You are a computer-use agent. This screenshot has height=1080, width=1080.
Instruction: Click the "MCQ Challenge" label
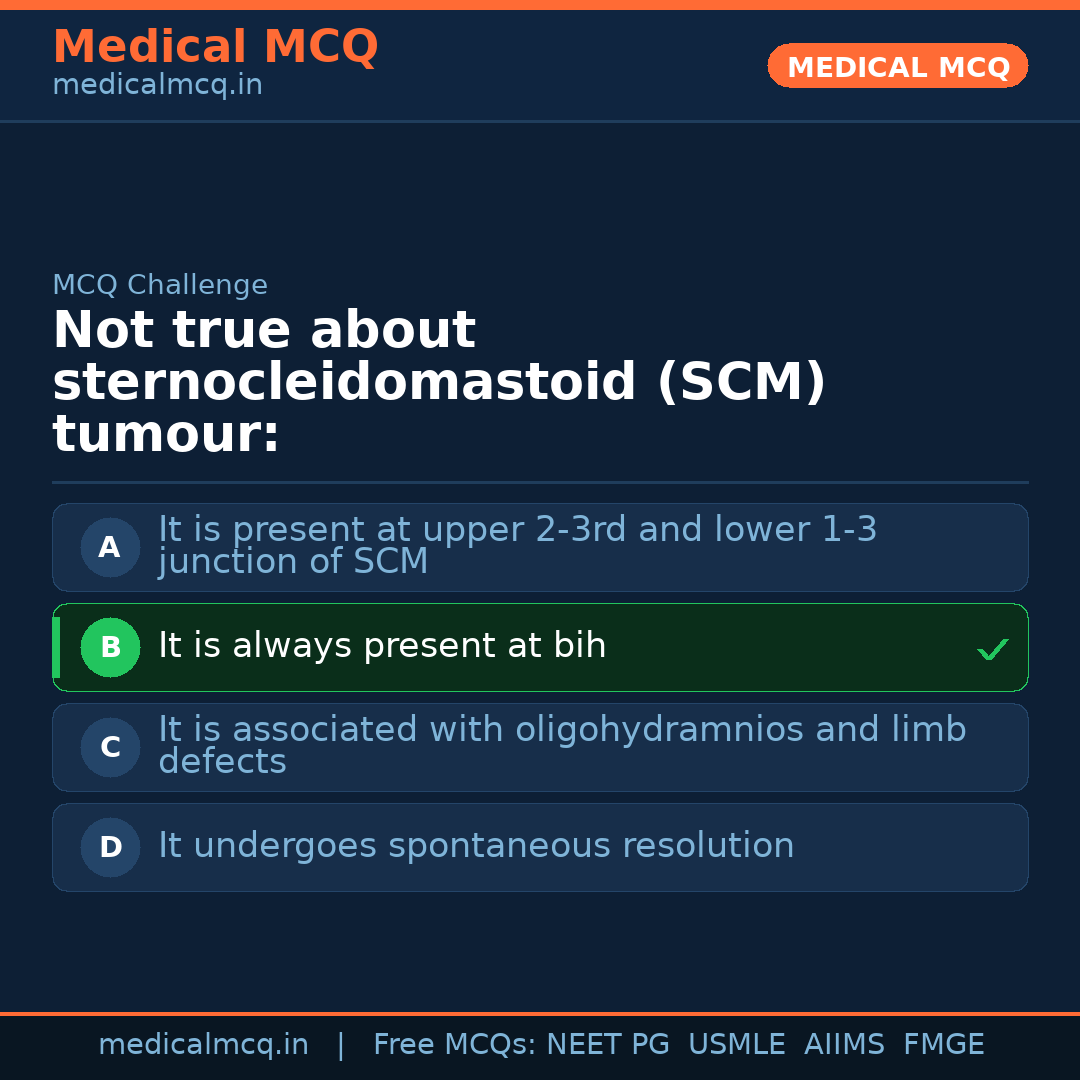coord(160,285)
